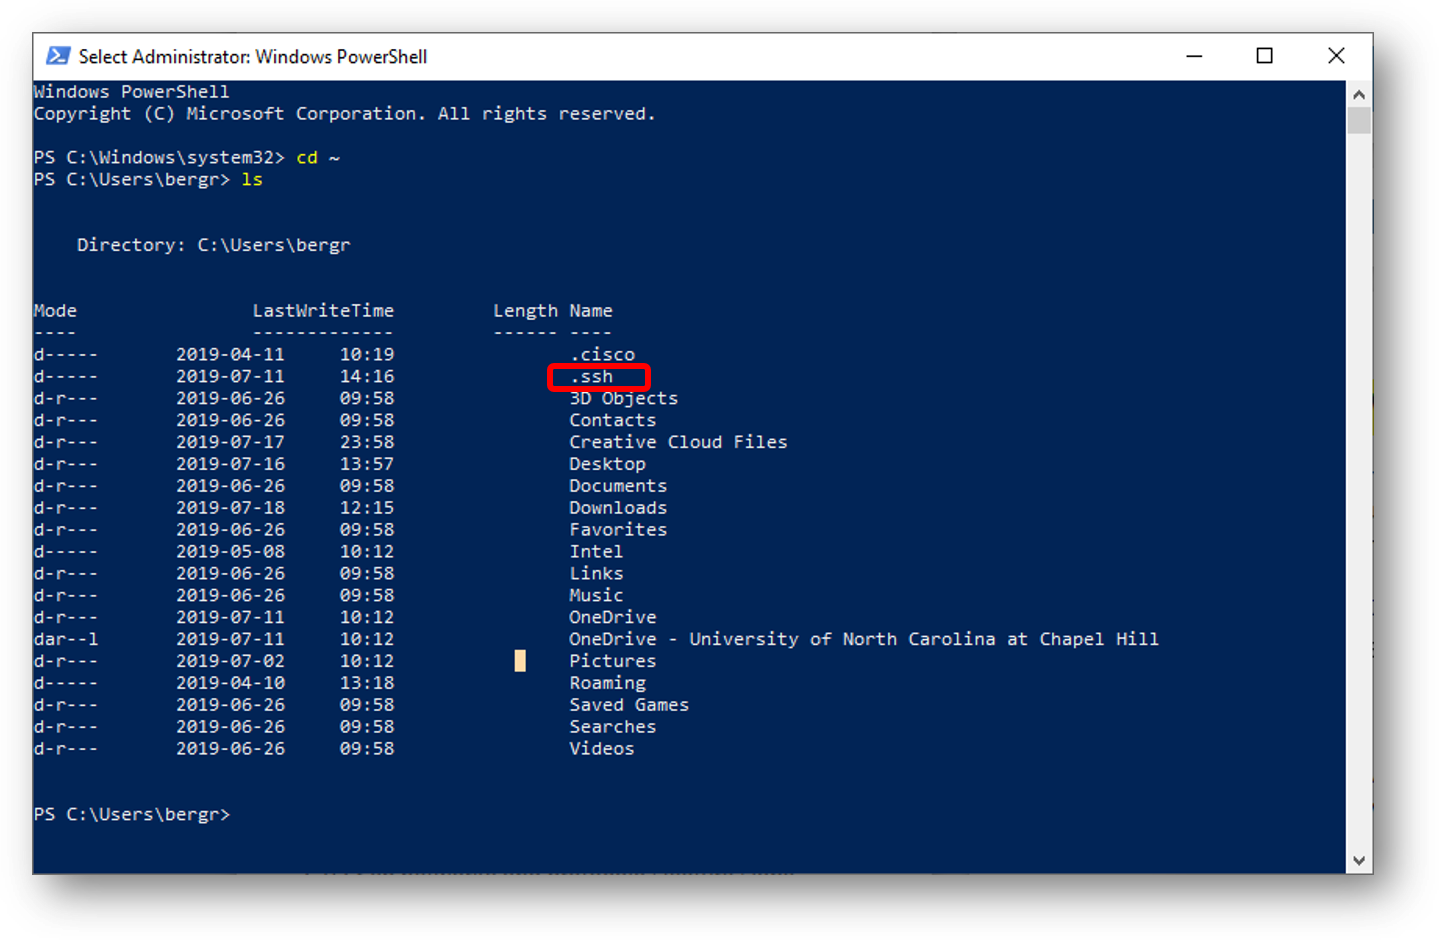Viewport: 1439px width, 940px height.
Task: Click the scrollbar down arrow
Action: pos(1358,859)
